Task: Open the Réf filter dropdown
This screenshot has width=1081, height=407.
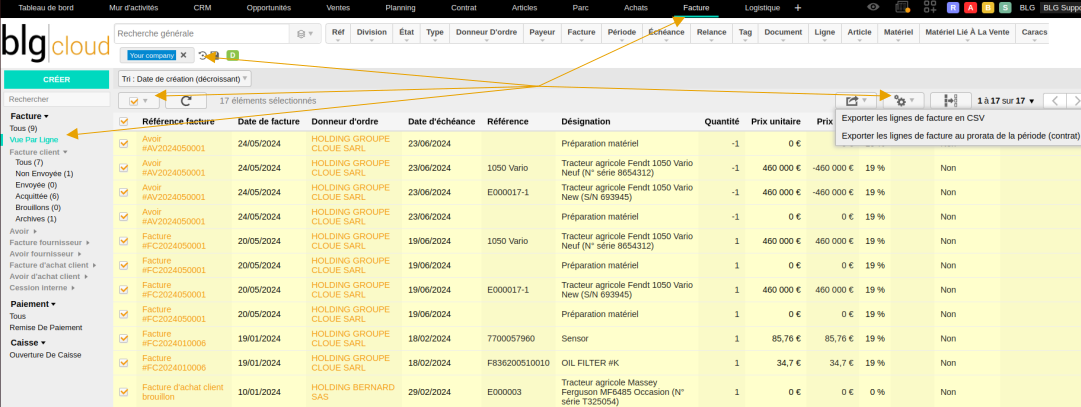Action: coord(338,33)
